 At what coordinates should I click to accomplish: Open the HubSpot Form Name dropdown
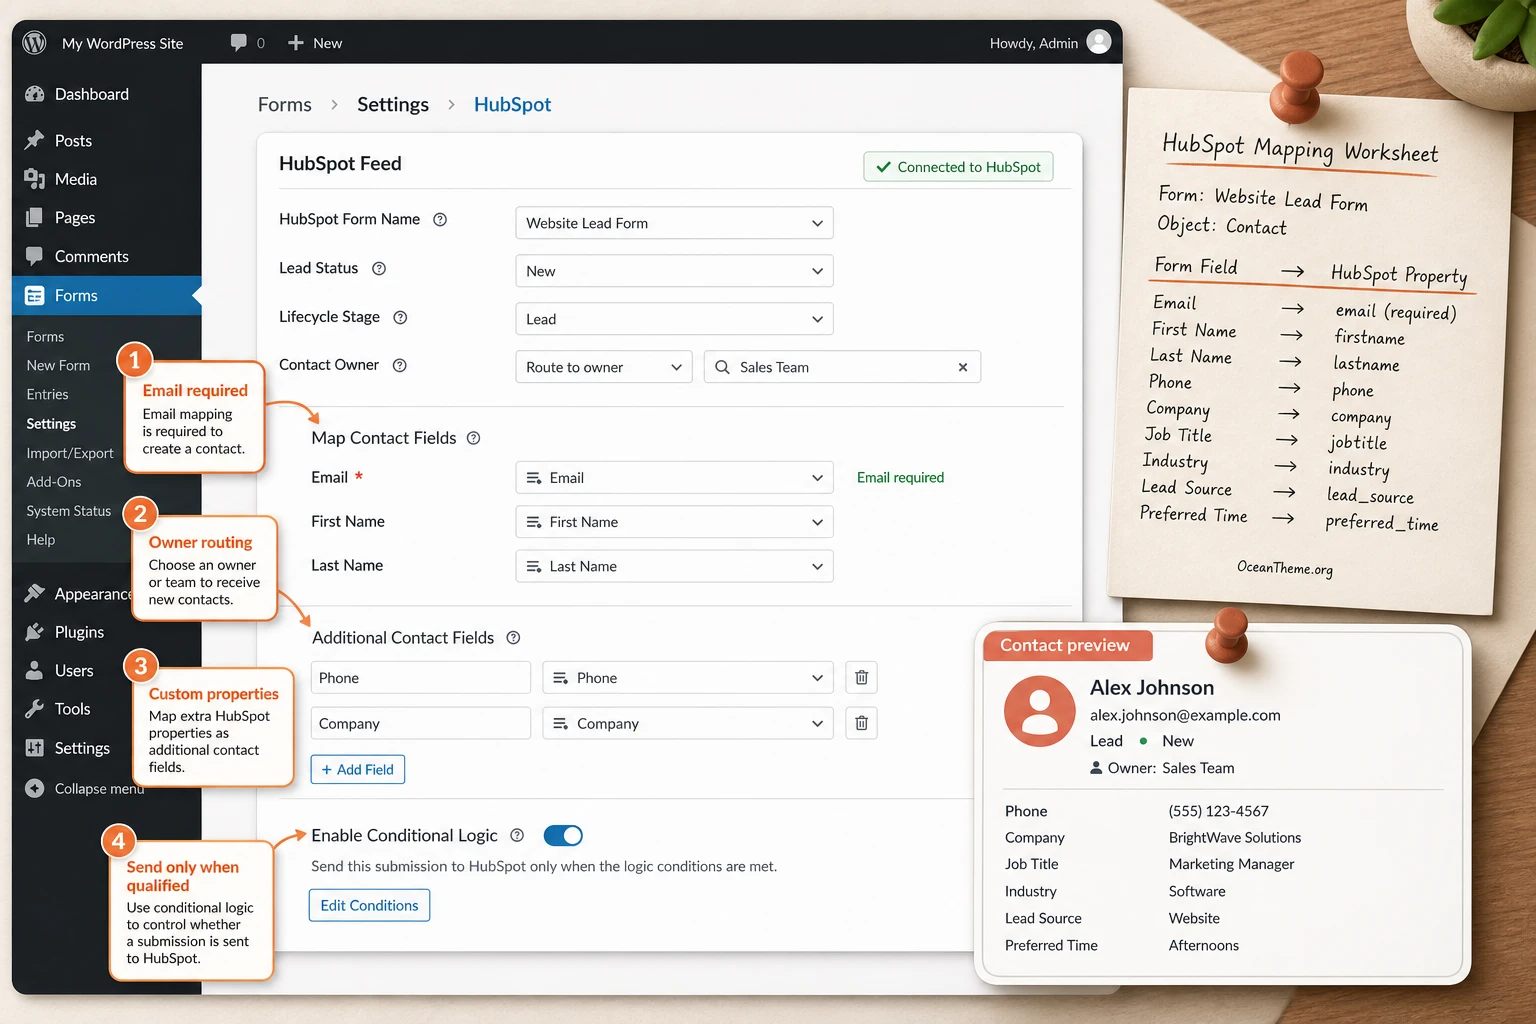(674, 223)
